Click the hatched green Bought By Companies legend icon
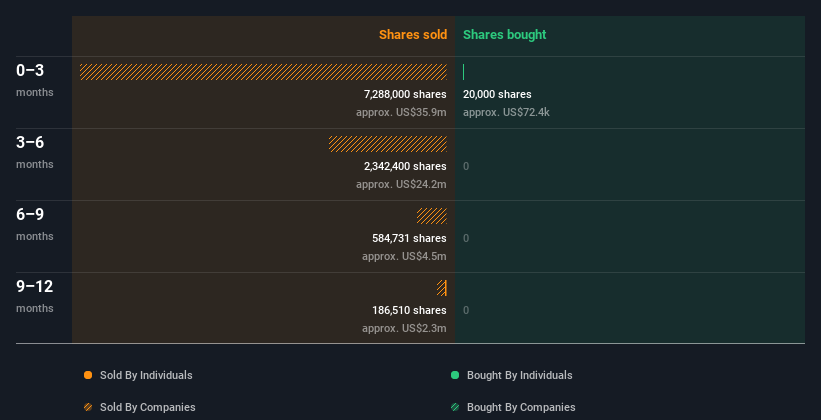Screen dimensions: 821x420 (455, 407)
